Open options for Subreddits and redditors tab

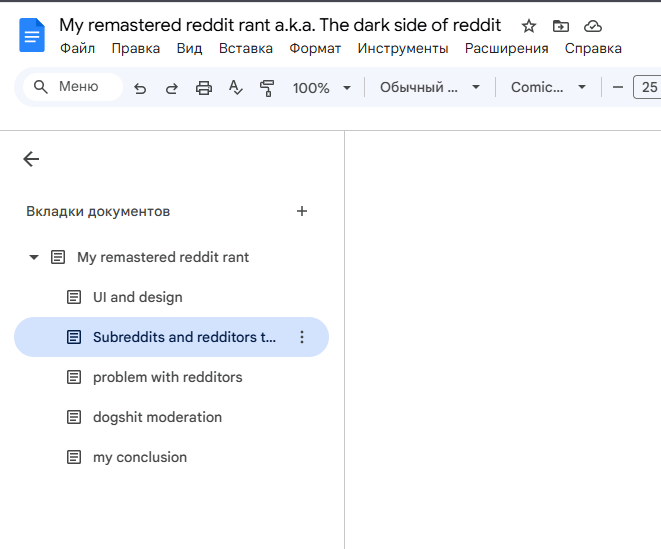click(302, 337)
